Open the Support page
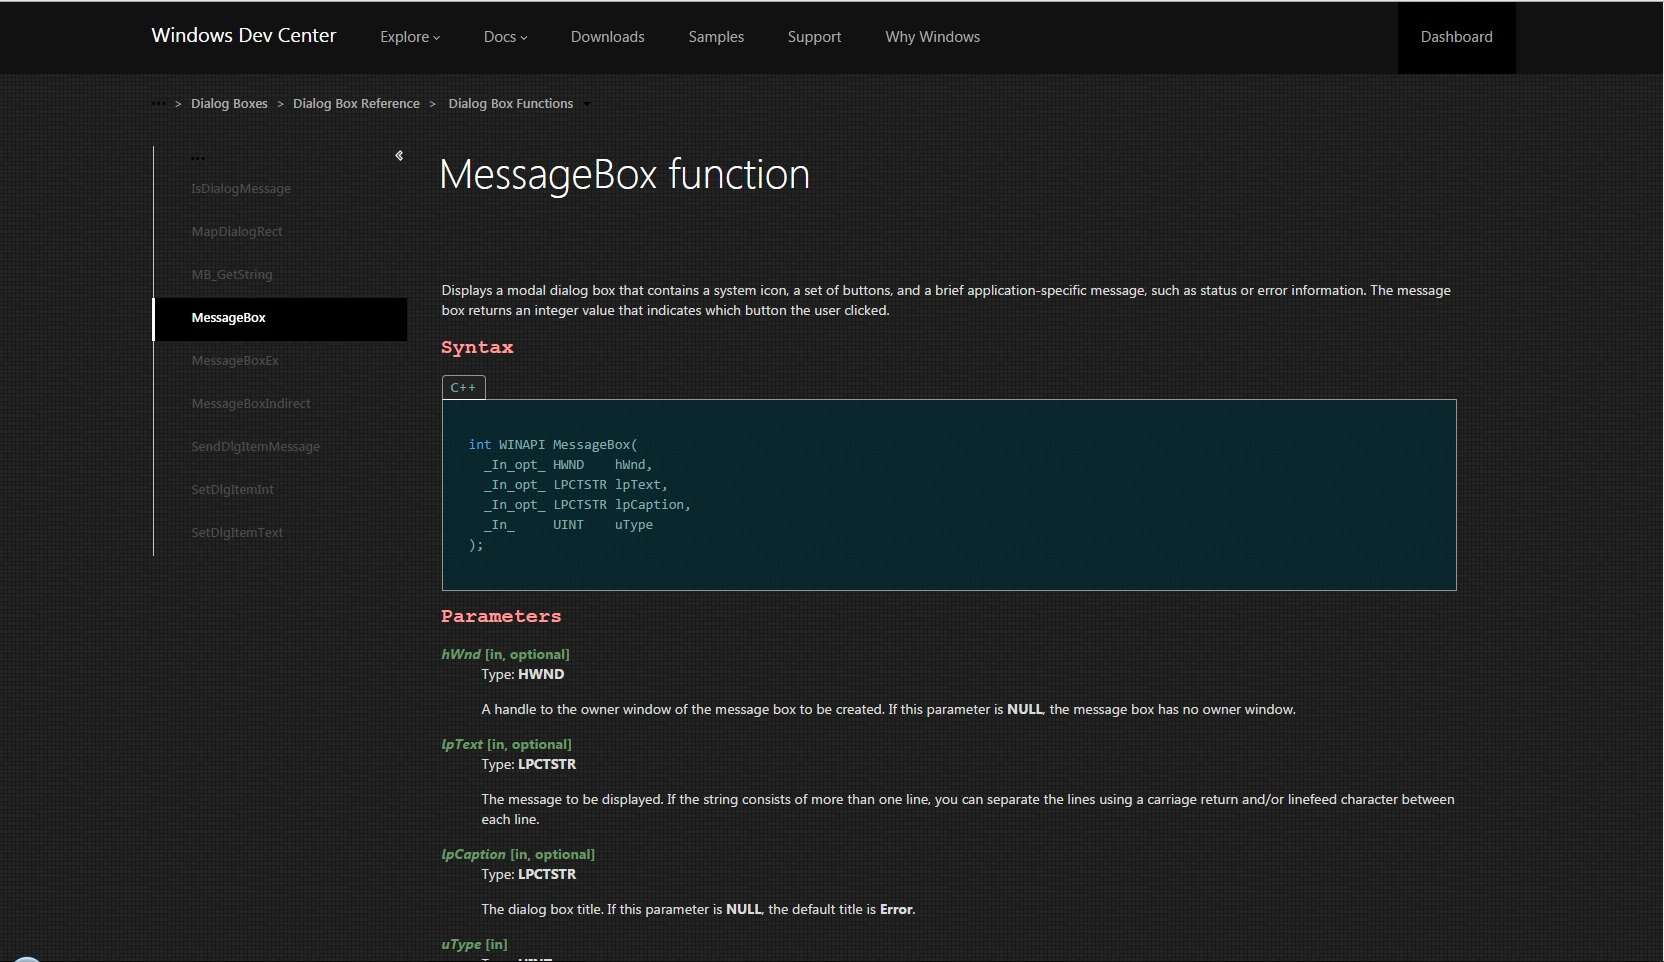The height and width of the screenshot is (962, 1664). [x=814, y=37]
